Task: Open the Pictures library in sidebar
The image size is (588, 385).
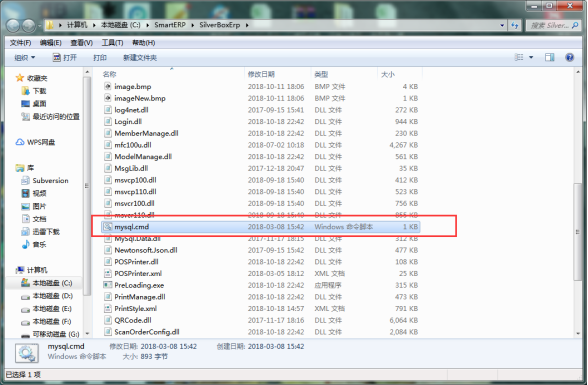Action: tap(34, 206)
